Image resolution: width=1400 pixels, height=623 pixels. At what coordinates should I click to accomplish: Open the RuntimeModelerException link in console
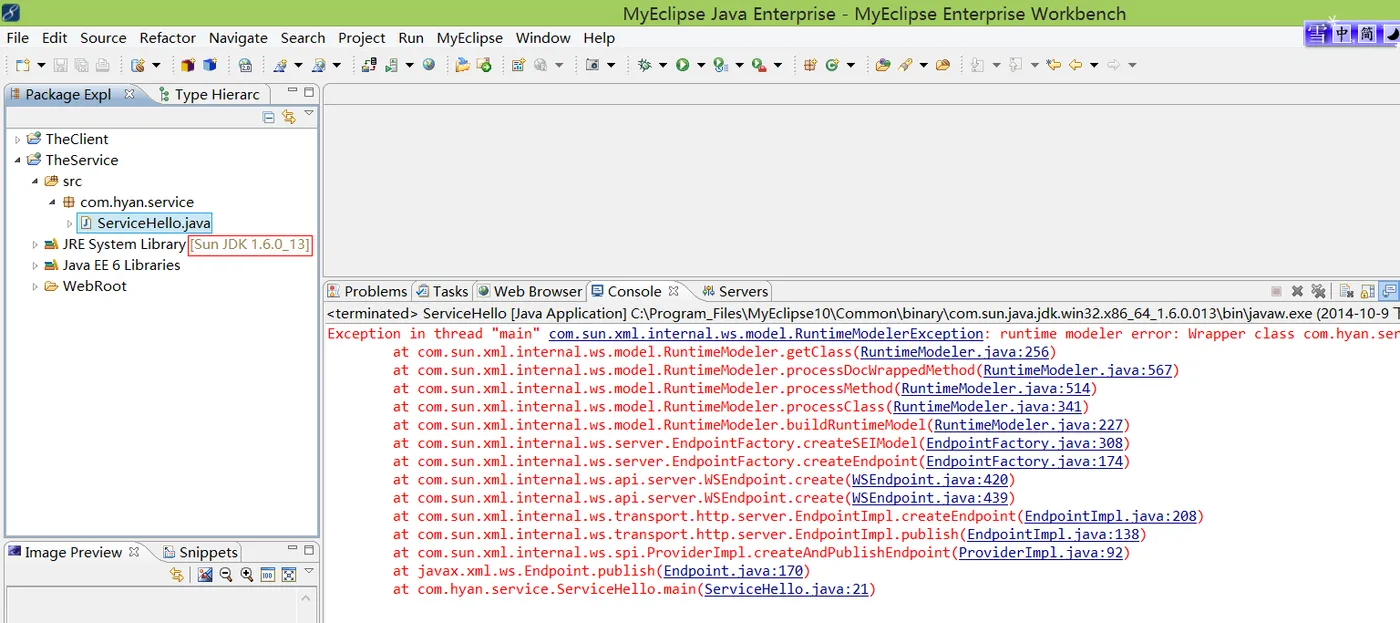tap(766, 334)
